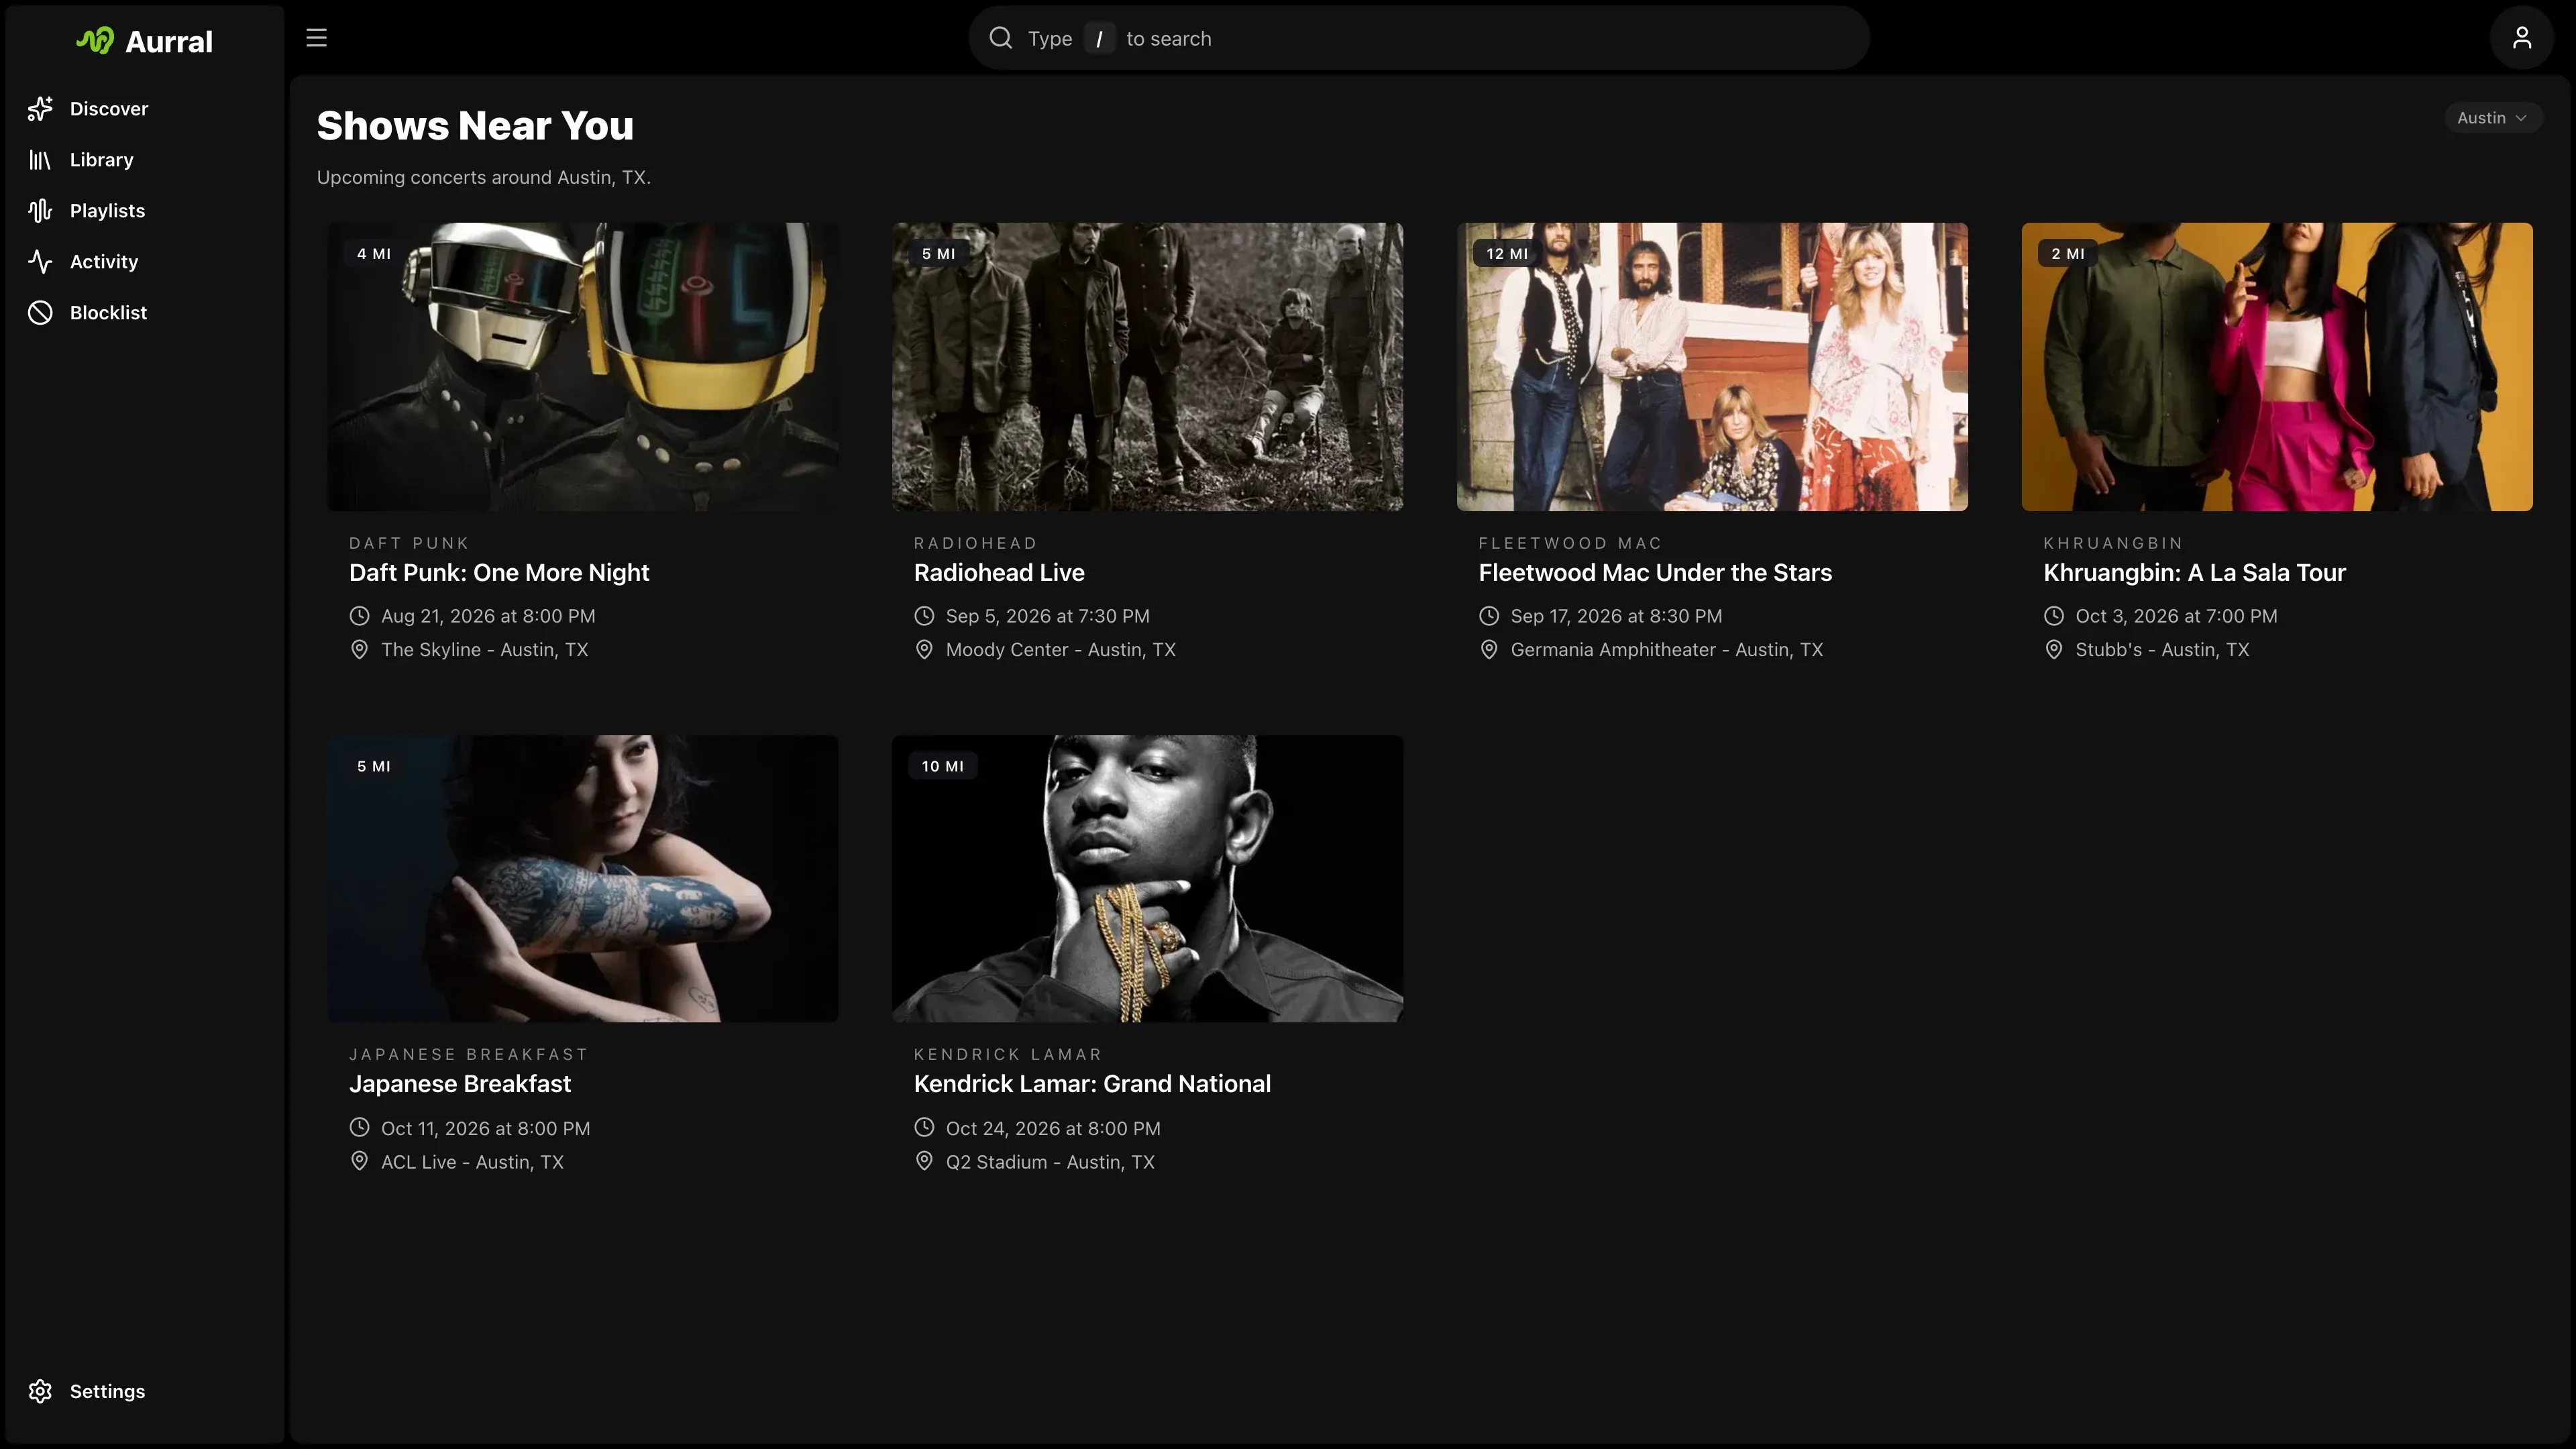Click the Khruangbin concert photo
2576x1449 pixels.
[x=2278, y=367]
